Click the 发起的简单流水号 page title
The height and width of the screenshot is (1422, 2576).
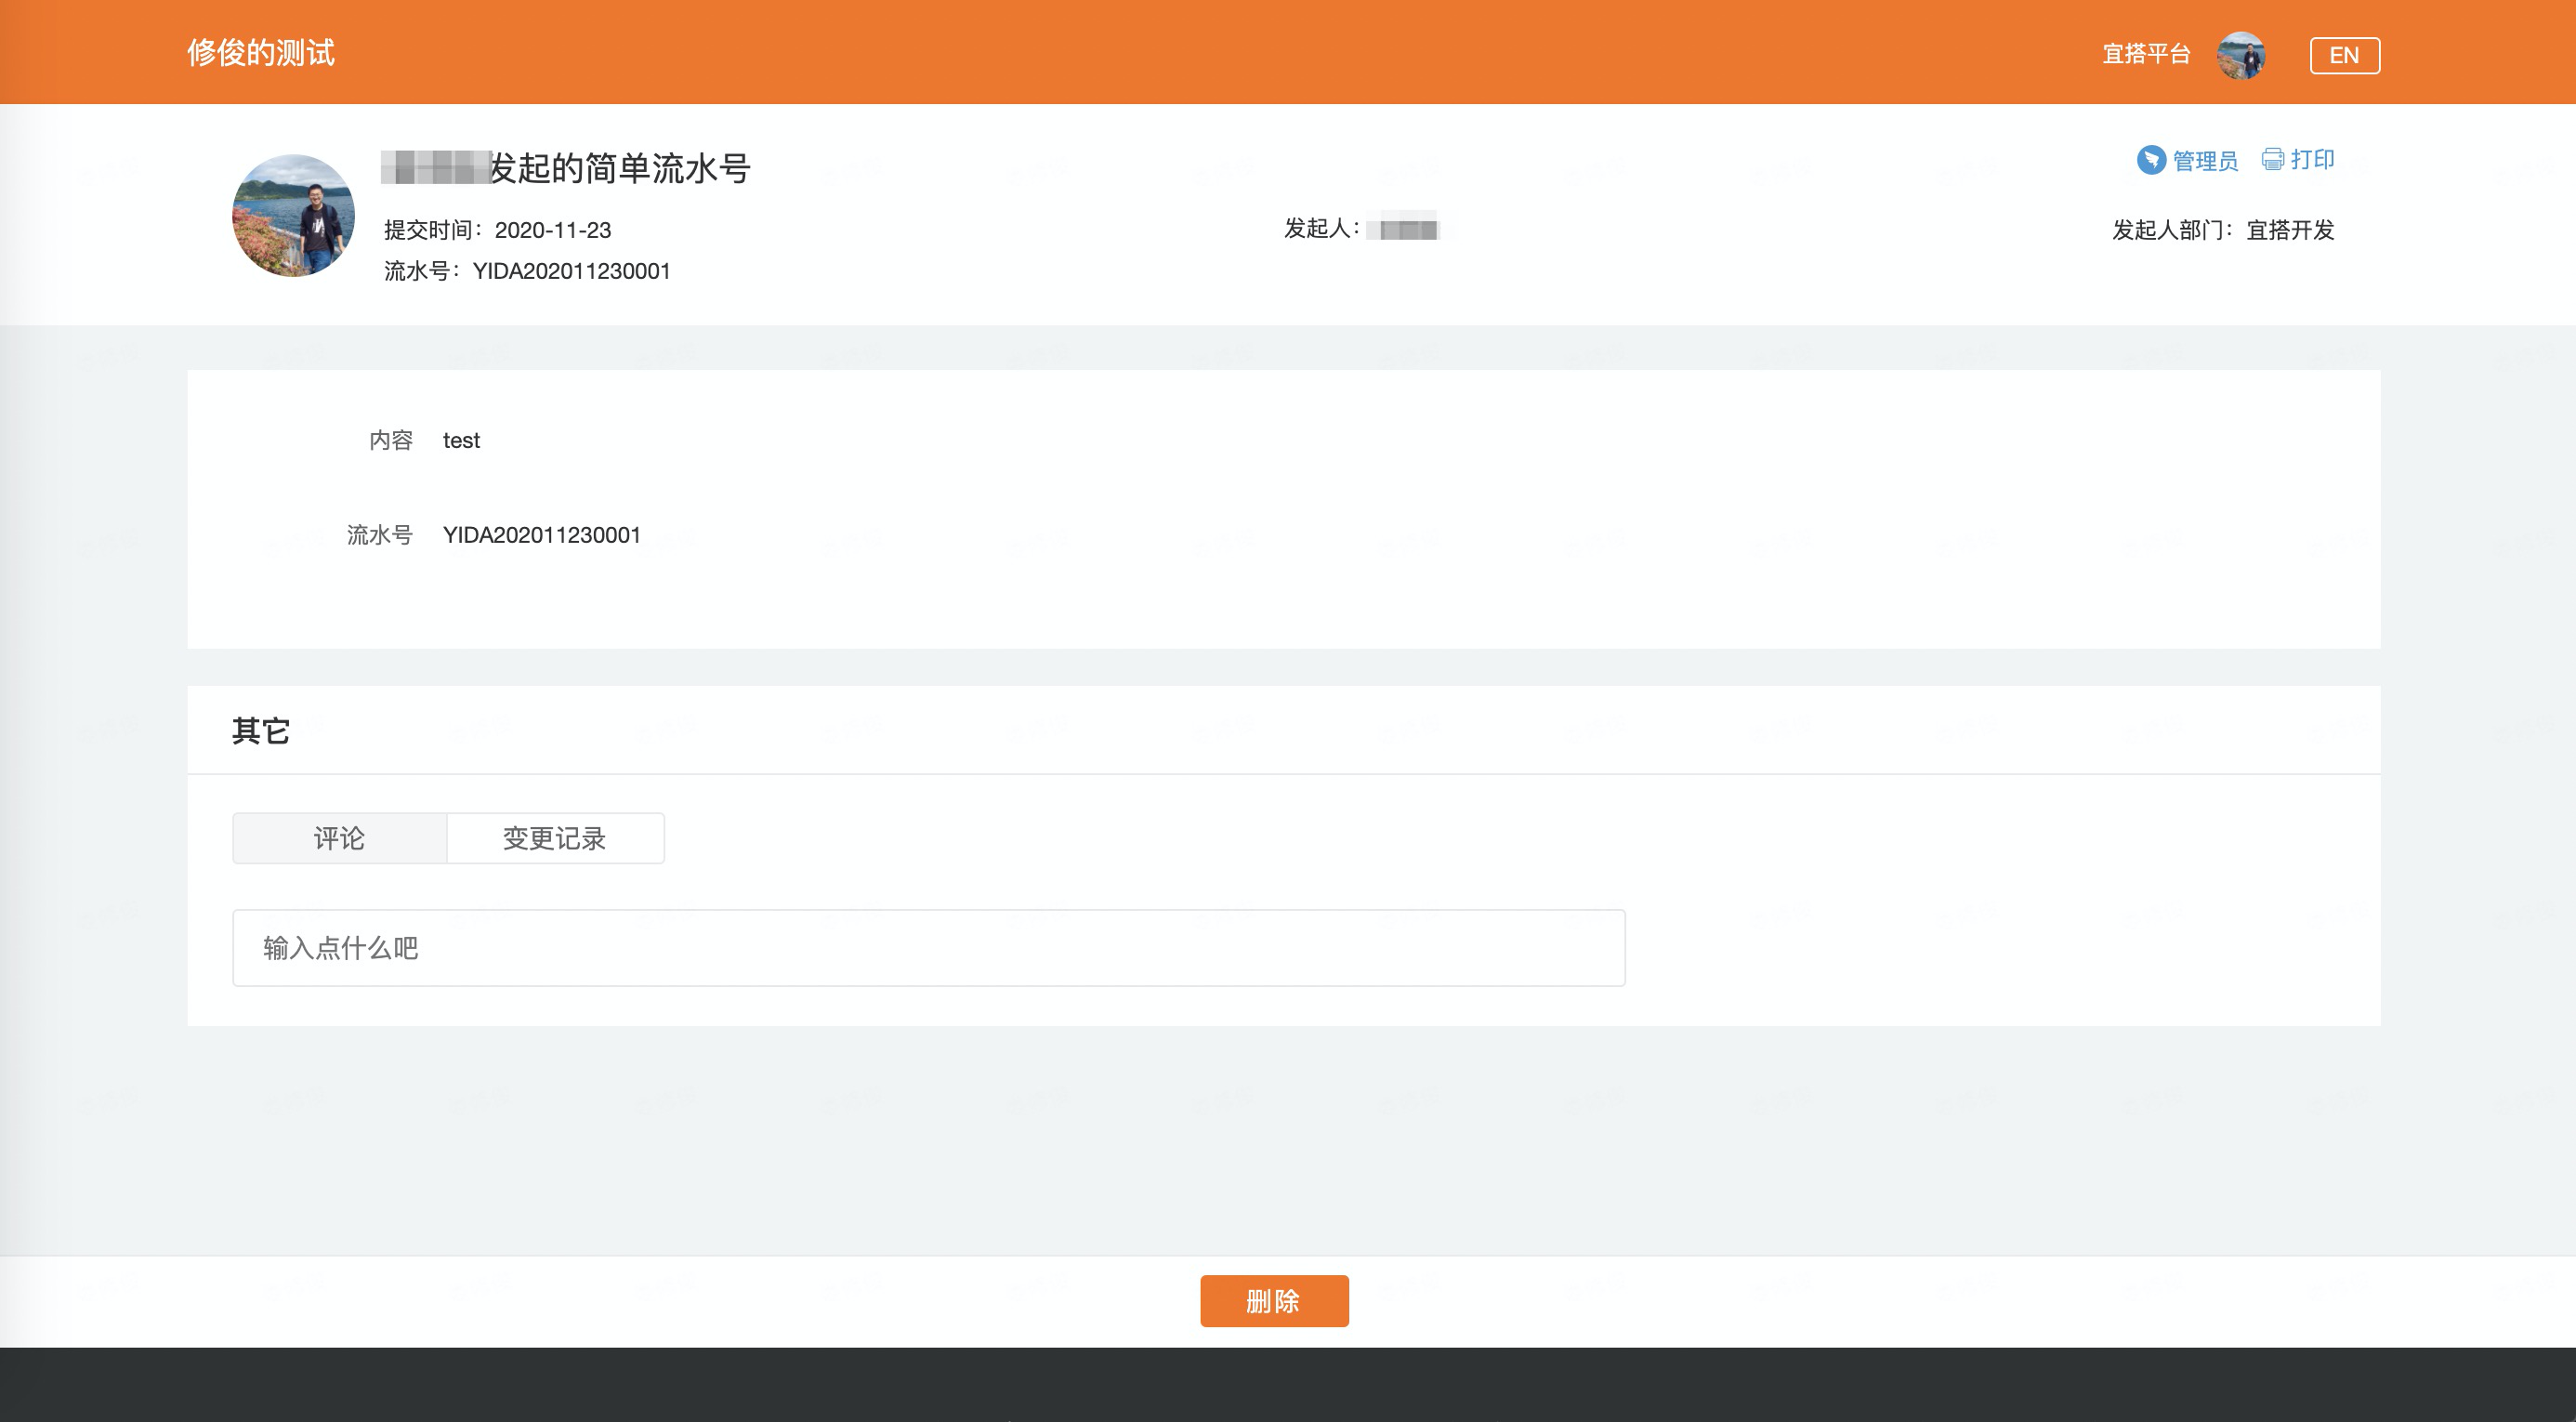point(620,168)
